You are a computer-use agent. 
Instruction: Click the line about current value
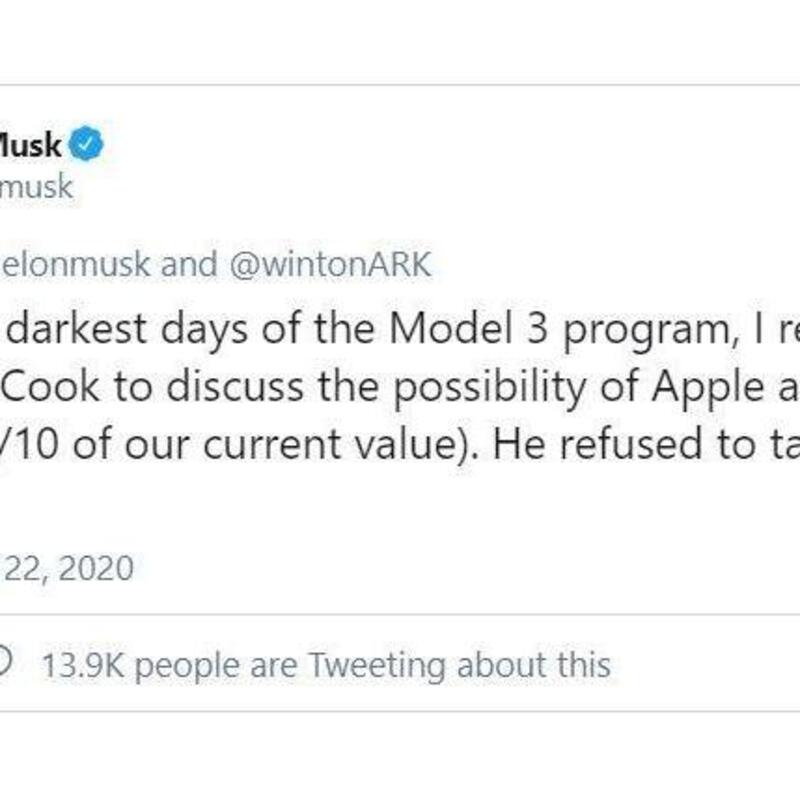[x=400, y=444]
